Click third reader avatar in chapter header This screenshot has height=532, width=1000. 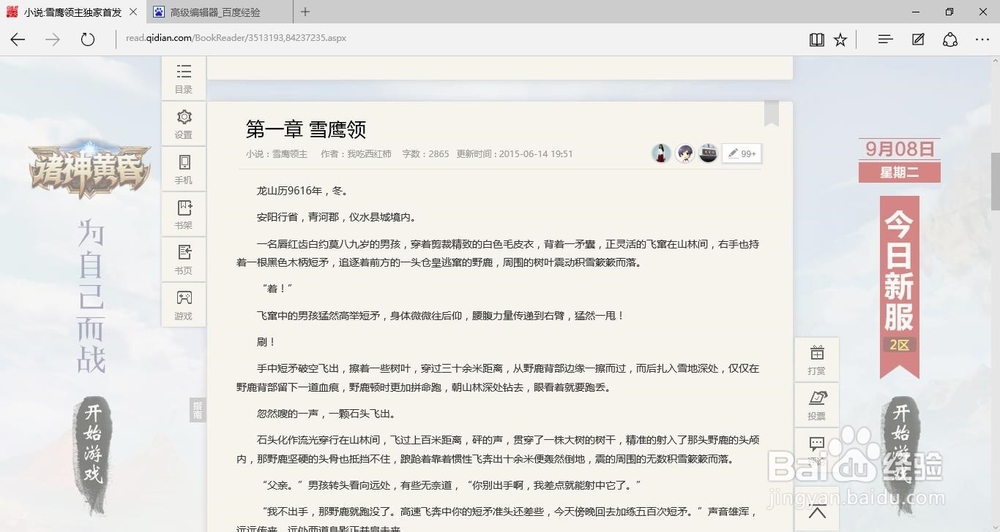pyautogui.click(x=709, y=153)
